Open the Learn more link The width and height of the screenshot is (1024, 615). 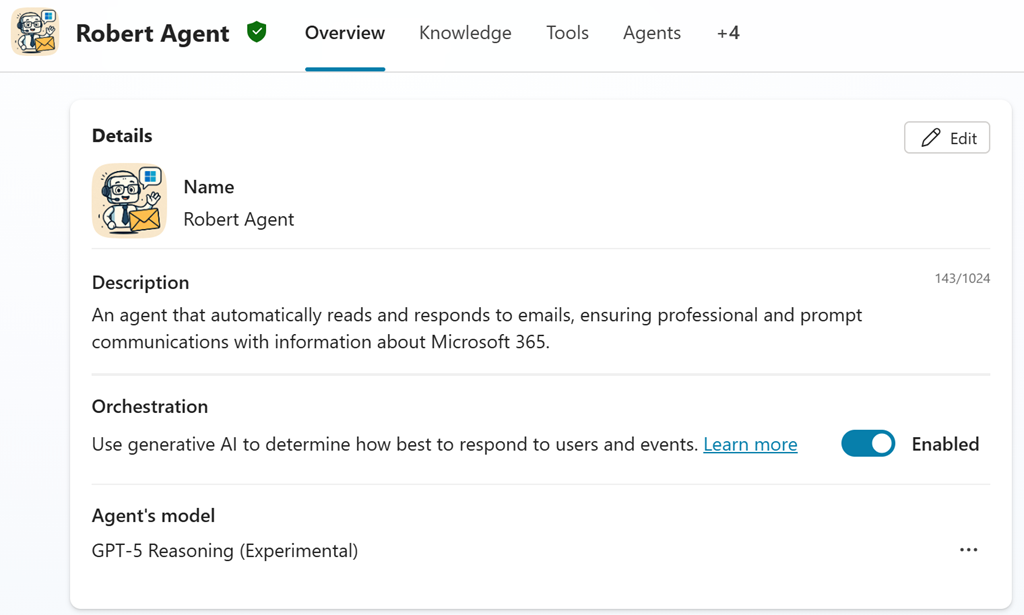click(x=750, y=444)
